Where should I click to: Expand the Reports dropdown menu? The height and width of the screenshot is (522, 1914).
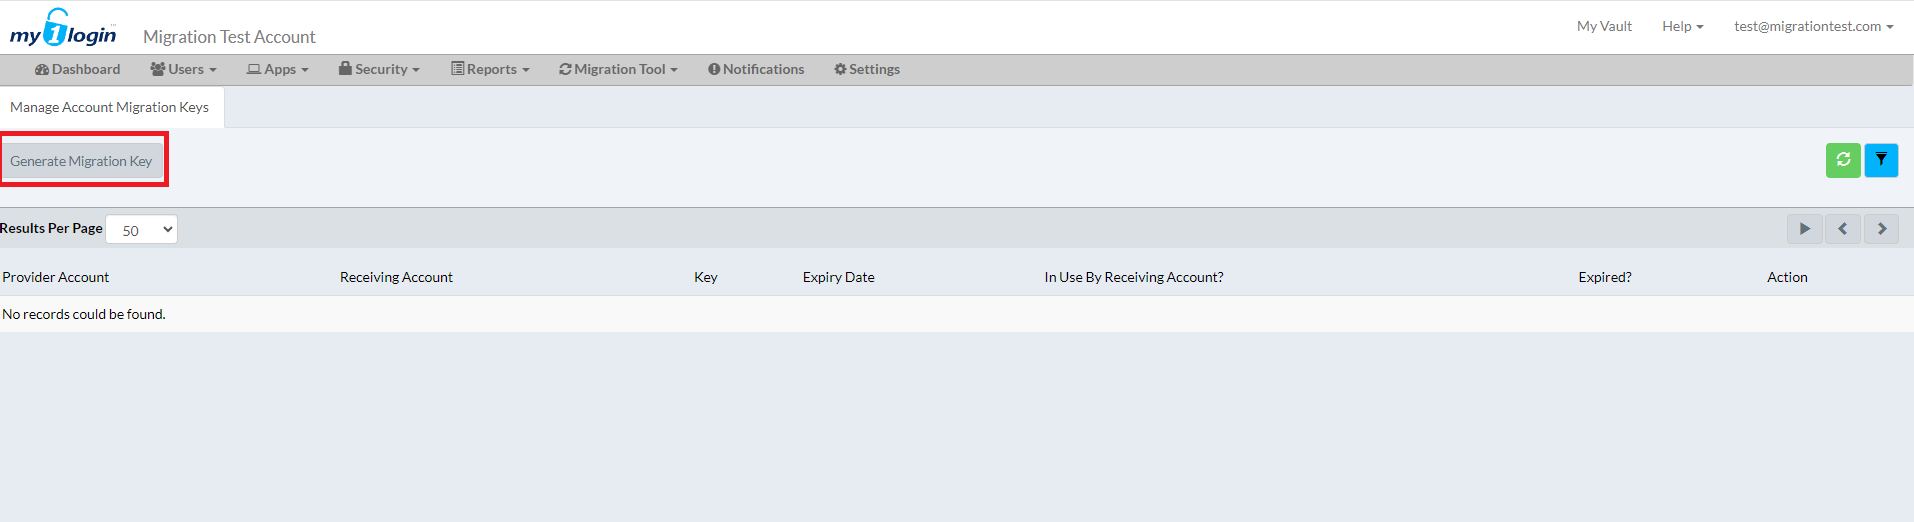[490, 69]
